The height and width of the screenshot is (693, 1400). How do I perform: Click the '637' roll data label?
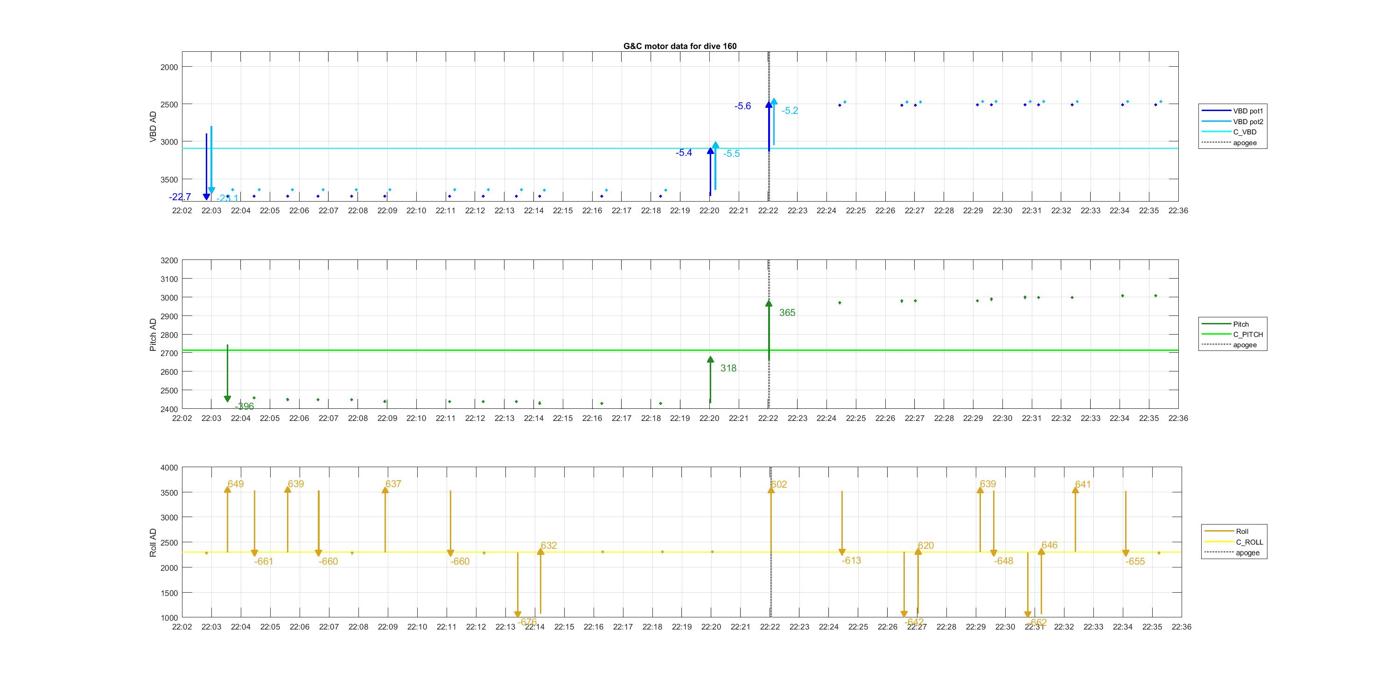pyautogui.click(x=393, y=484)
